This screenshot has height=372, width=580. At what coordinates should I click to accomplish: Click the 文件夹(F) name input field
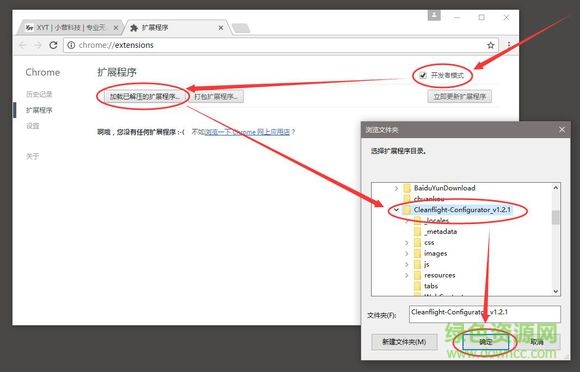click(485, 314)
